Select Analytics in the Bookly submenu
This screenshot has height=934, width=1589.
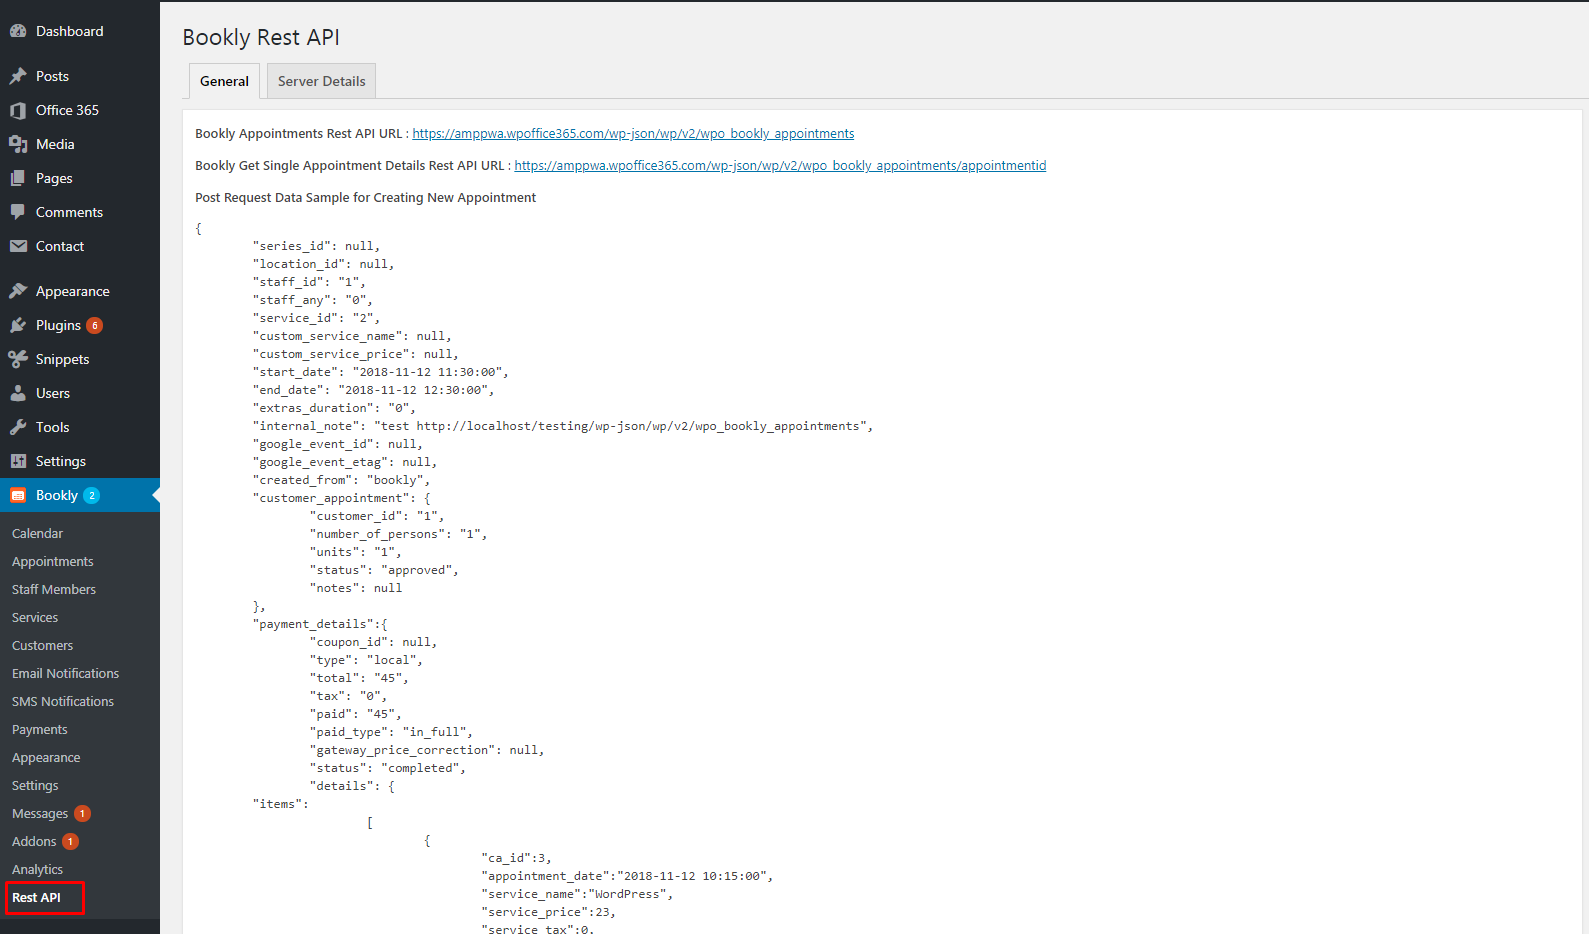37,870
